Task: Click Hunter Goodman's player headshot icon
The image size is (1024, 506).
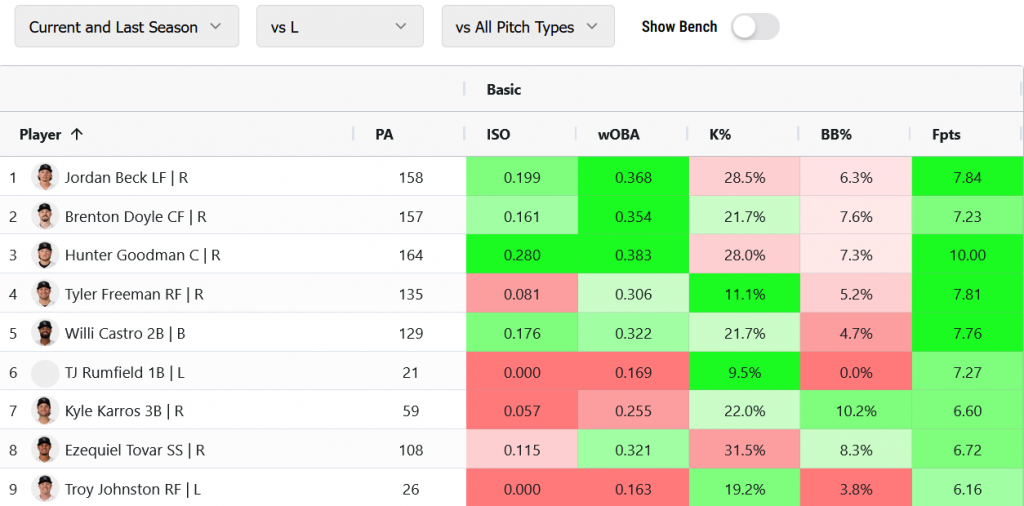Action: [45, 255]
